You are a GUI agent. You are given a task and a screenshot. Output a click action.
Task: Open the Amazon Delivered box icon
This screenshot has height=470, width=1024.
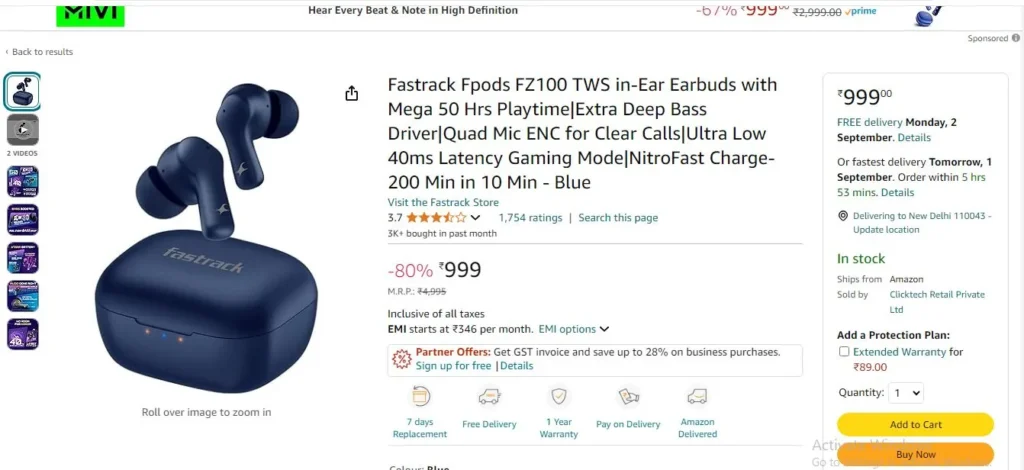pyautogui.click(x=697, y=396)
